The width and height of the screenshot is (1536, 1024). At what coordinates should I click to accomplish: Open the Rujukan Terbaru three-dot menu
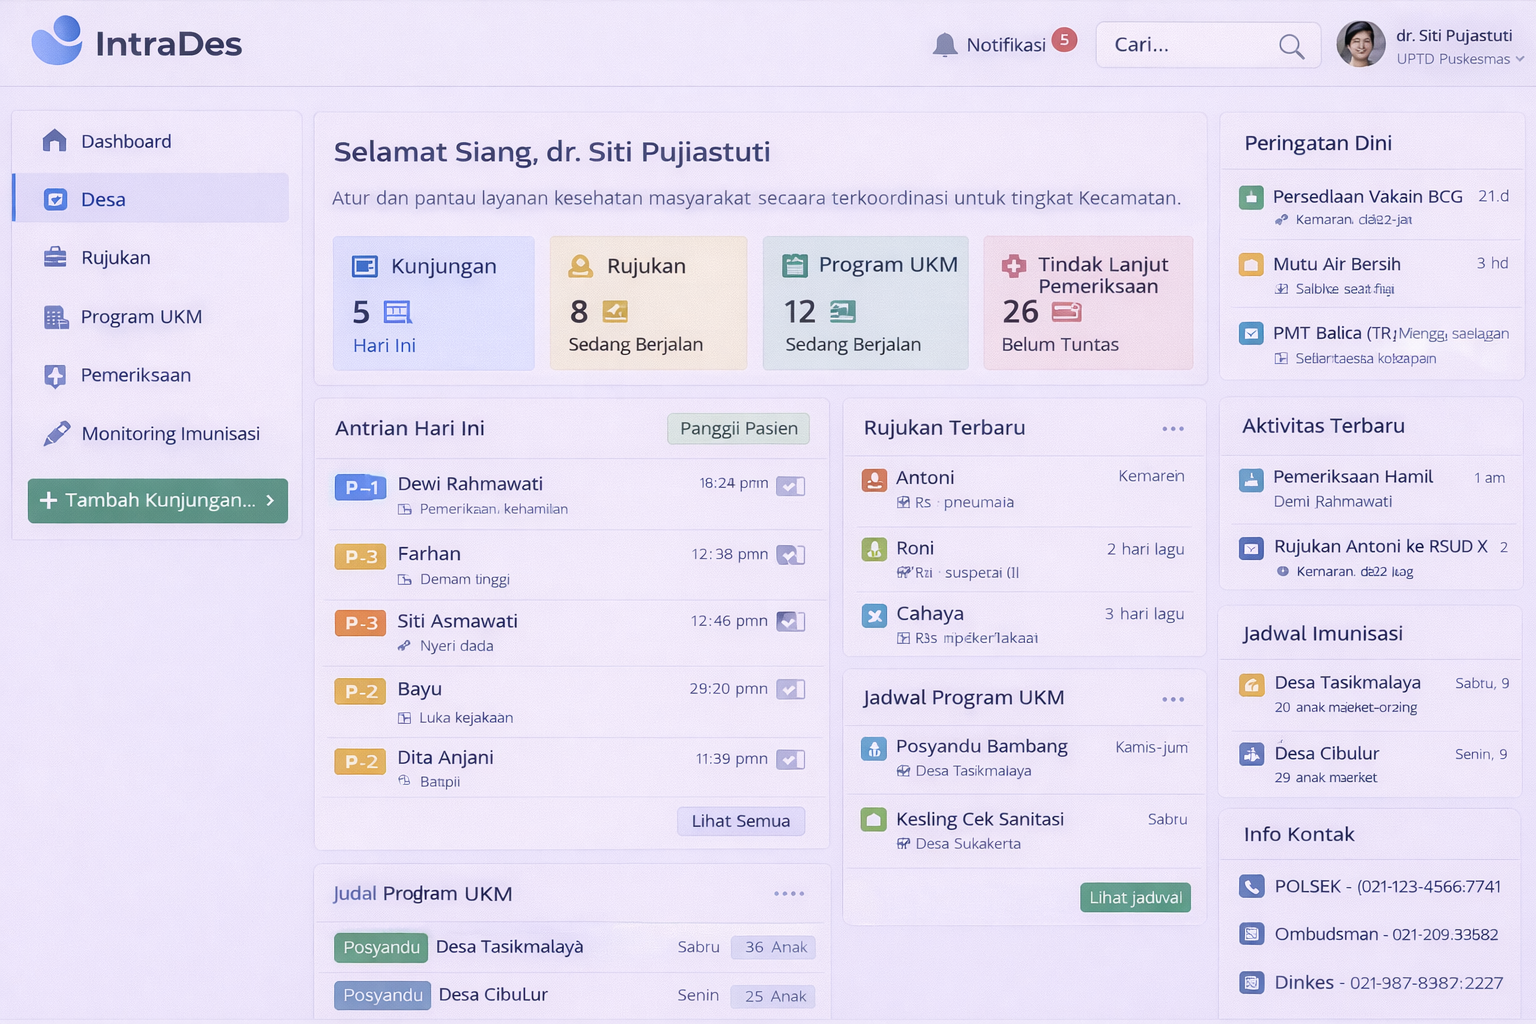tap(1172, 429)
